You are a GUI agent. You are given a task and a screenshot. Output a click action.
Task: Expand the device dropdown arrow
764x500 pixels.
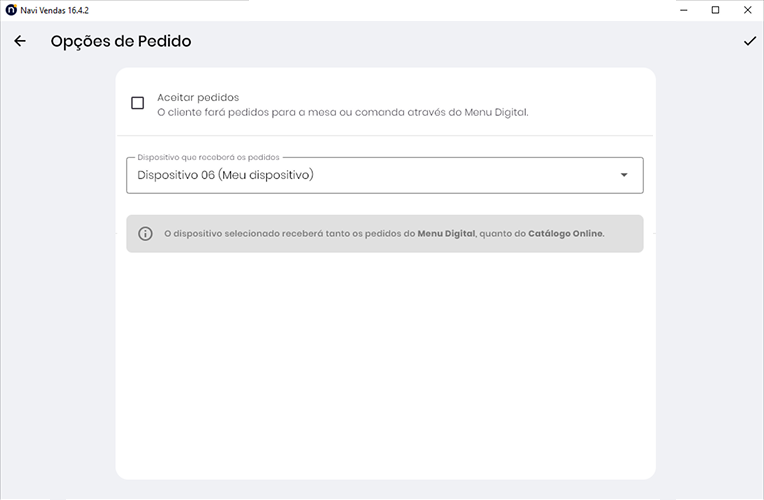(x=624, y=175)
